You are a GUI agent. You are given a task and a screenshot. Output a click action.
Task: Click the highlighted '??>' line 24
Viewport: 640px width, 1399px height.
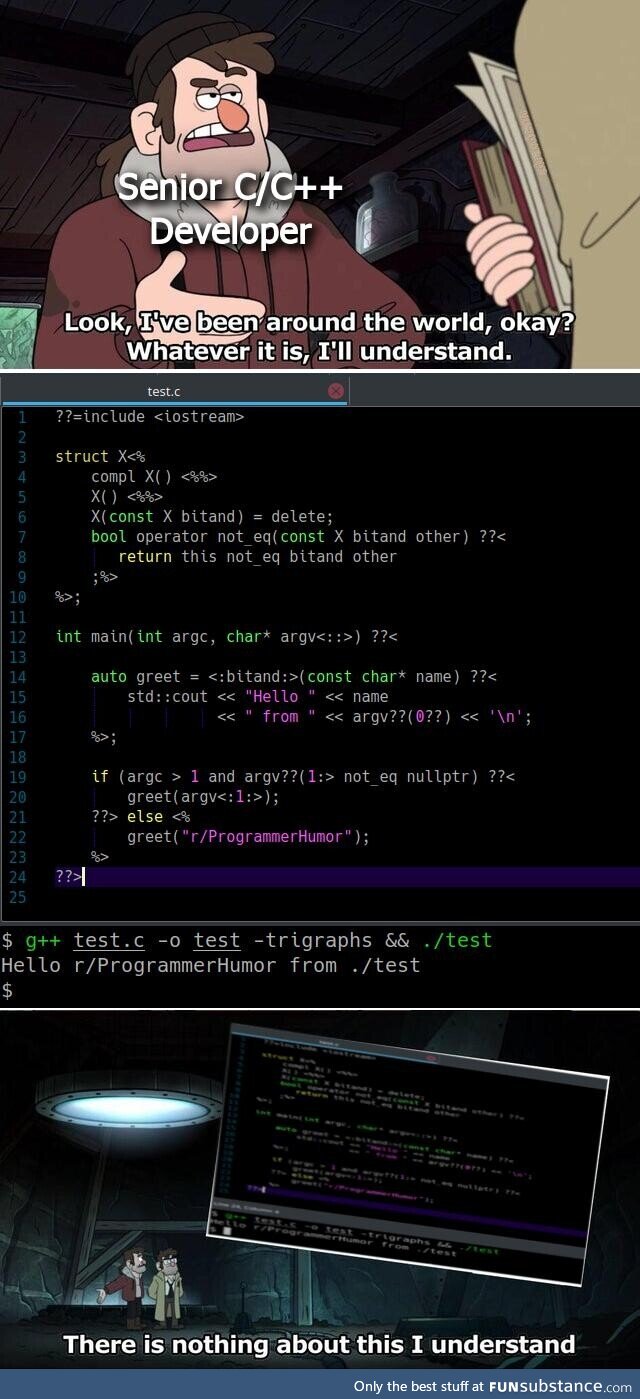click(320, 876)
